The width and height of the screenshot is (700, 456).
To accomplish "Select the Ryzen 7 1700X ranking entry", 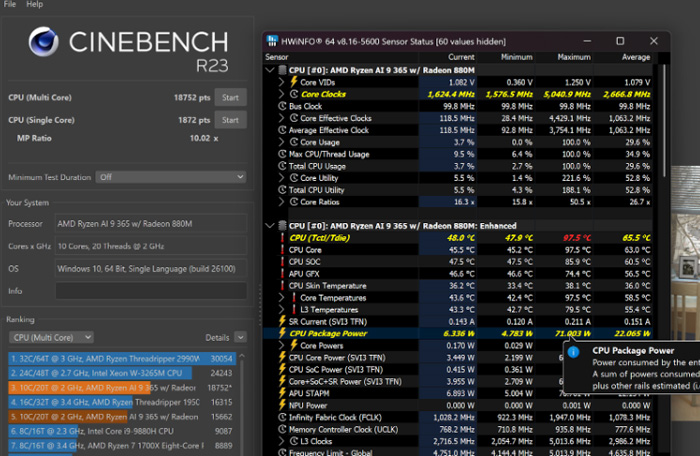I will (122, 445).
